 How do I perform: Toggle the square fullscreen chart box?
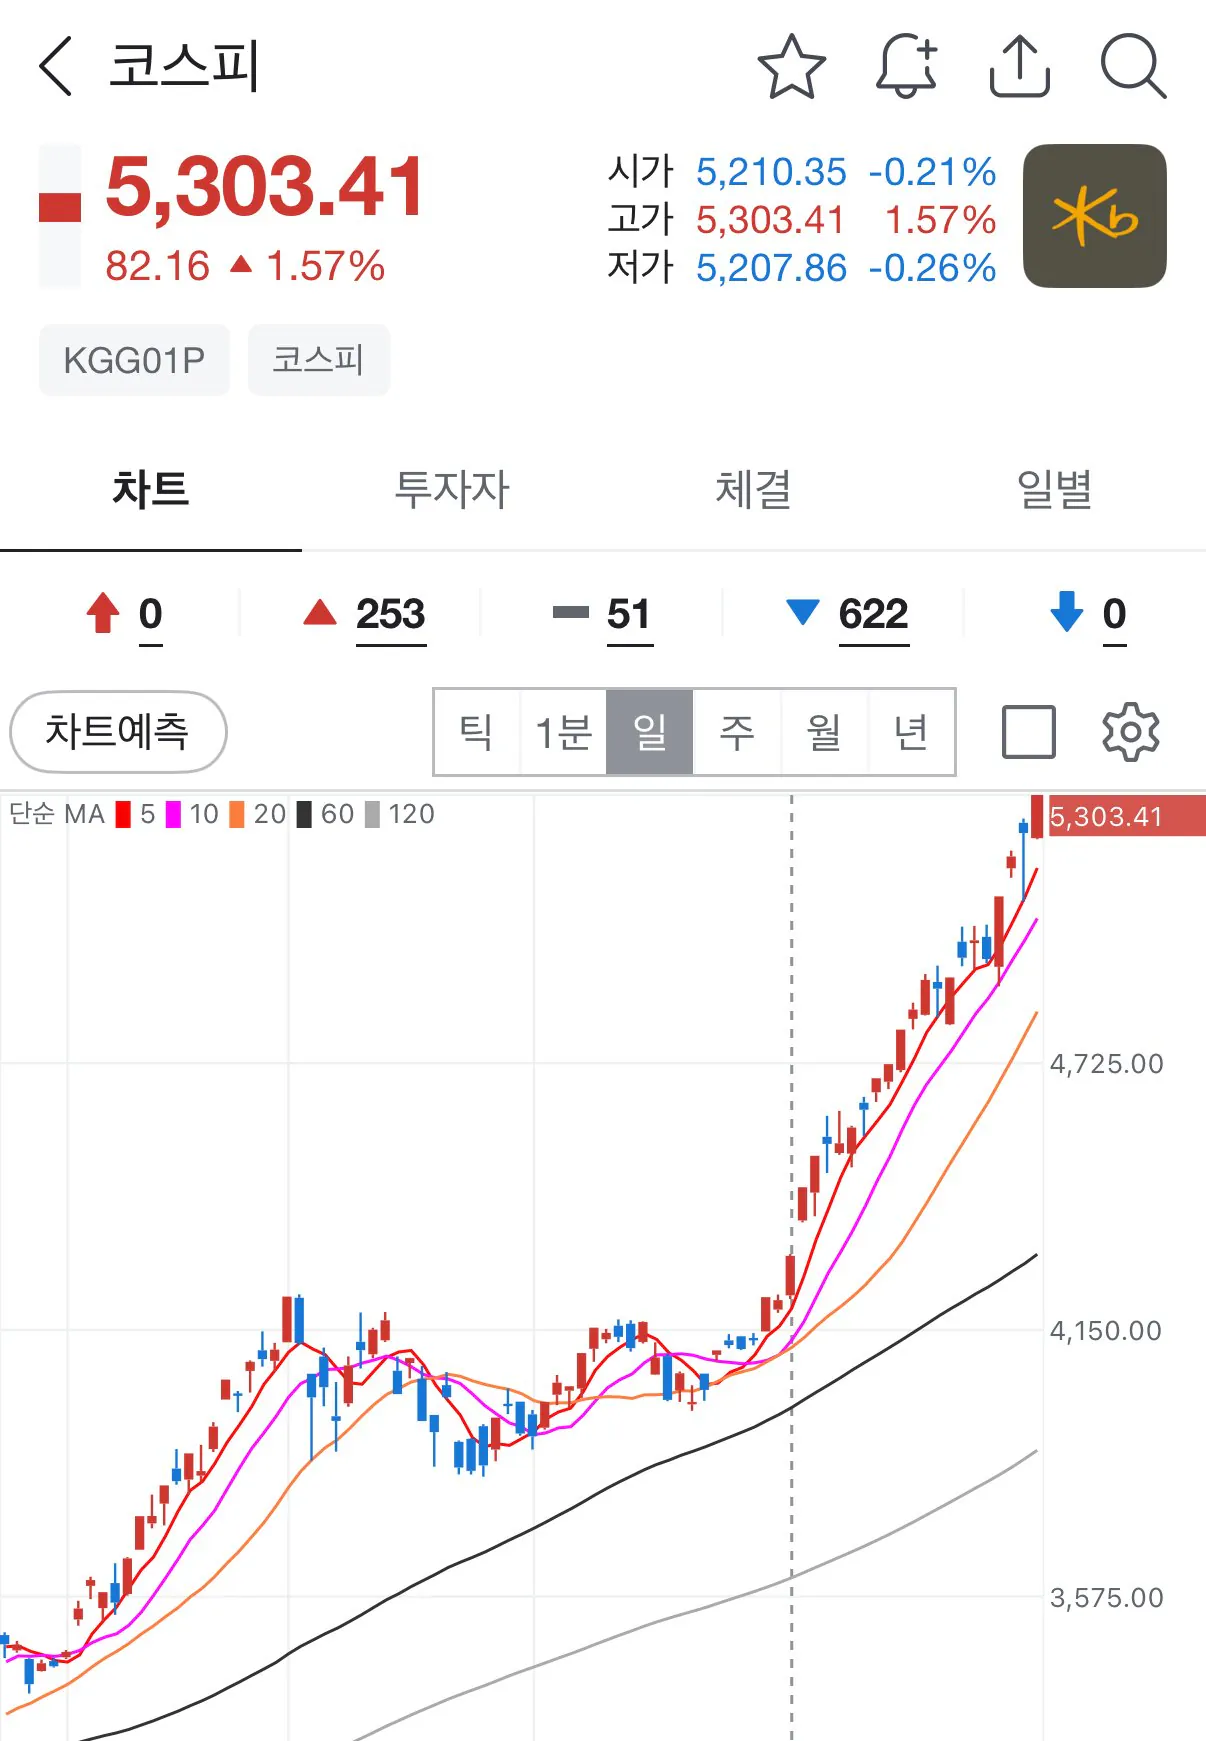click(x=1028, y=732)
